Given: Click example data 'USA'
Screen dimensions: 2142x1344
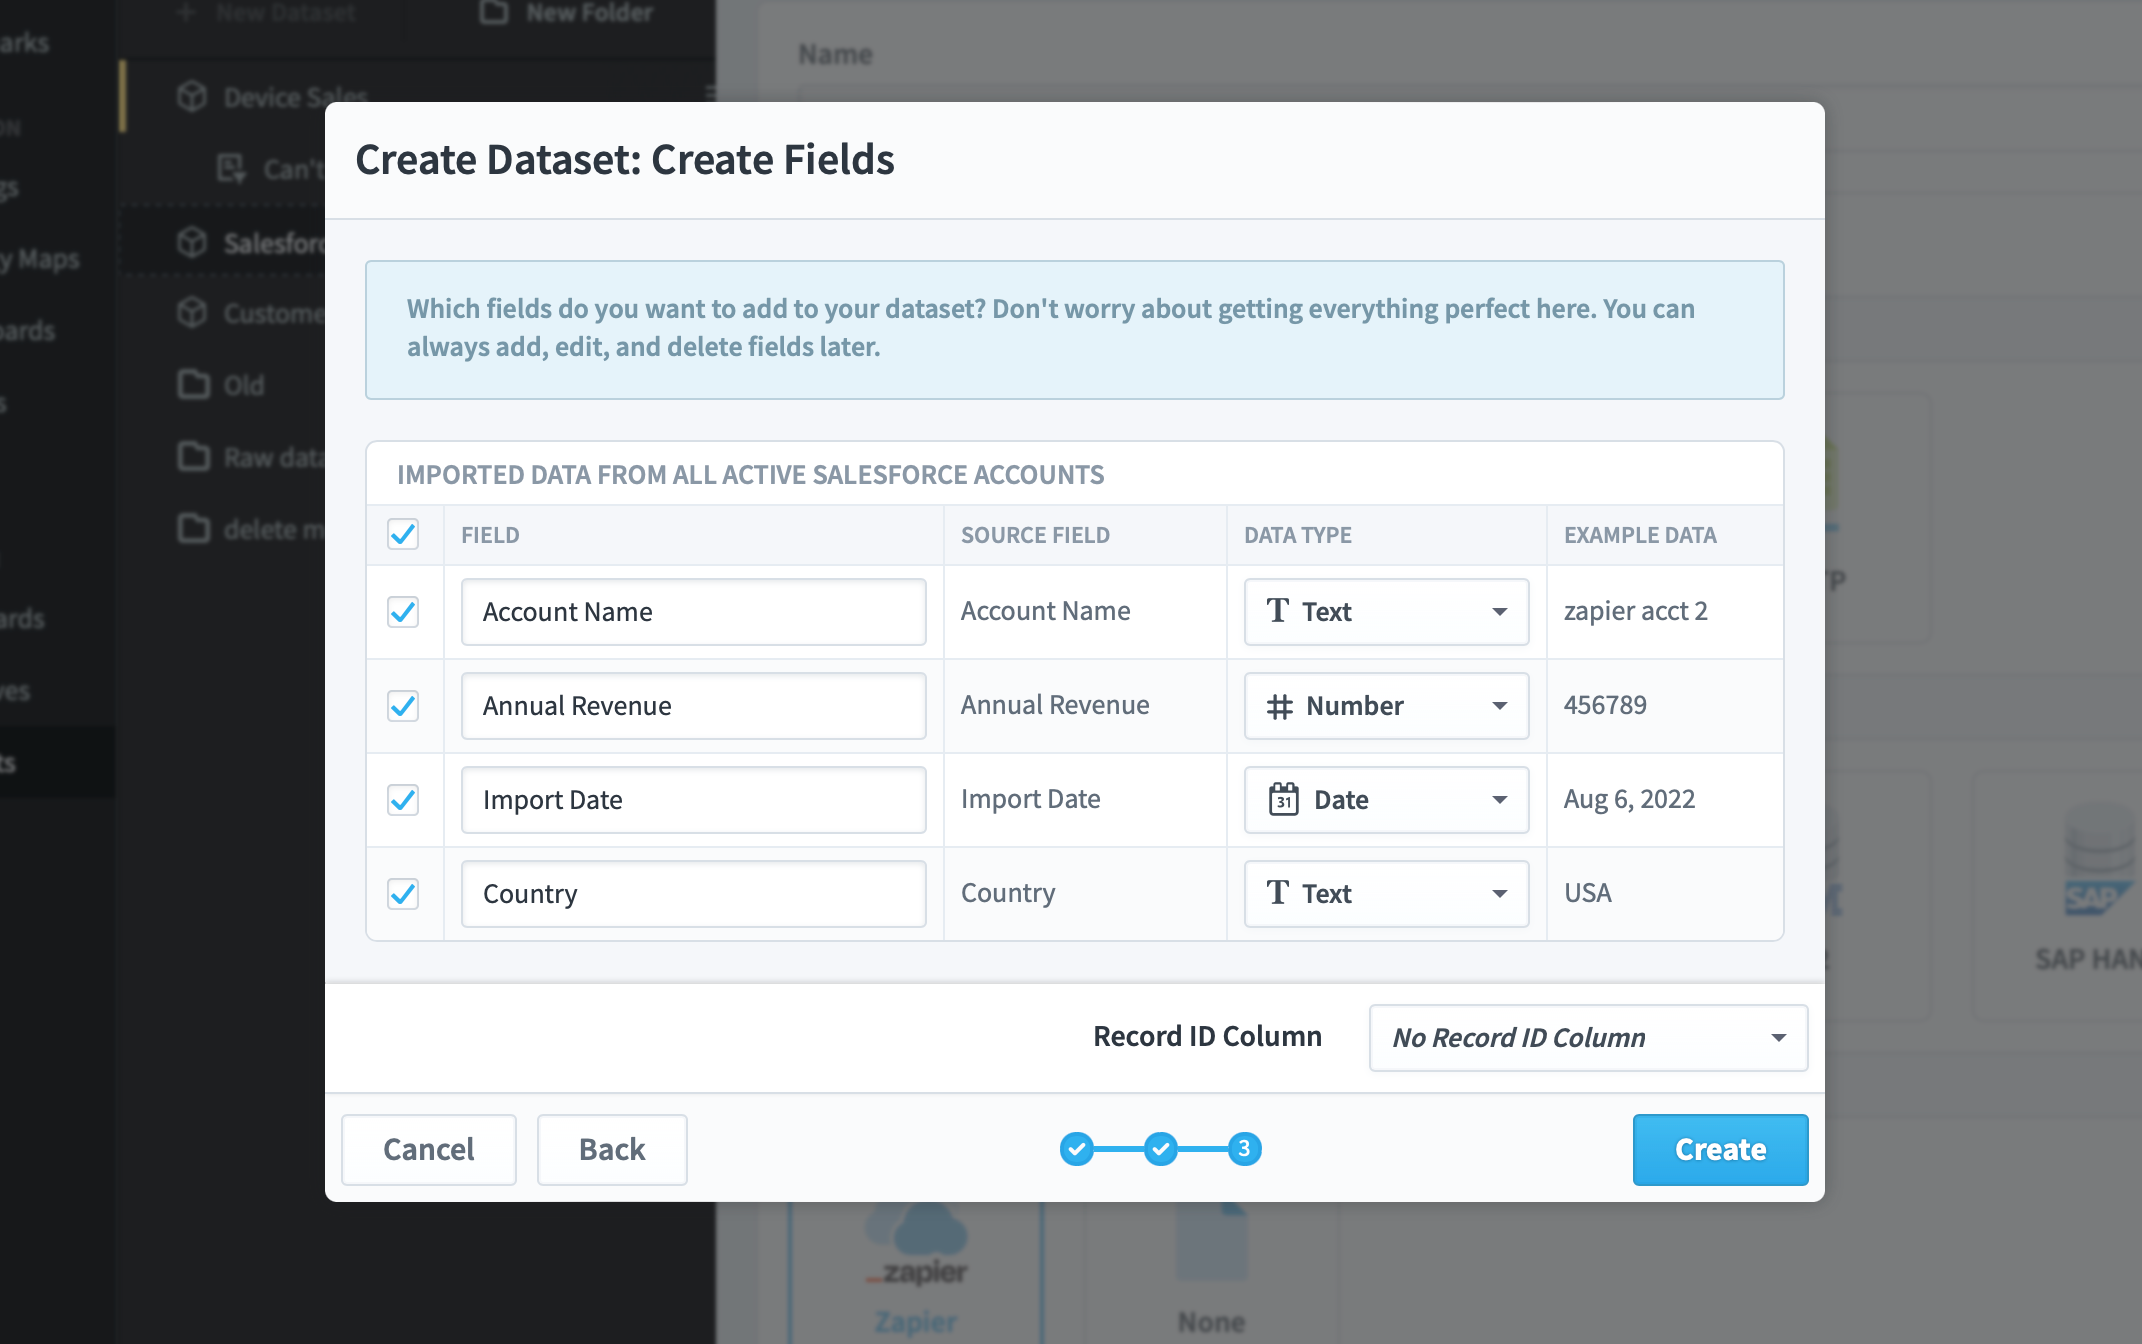Looking at the screenshot, I should (1588, 893).
